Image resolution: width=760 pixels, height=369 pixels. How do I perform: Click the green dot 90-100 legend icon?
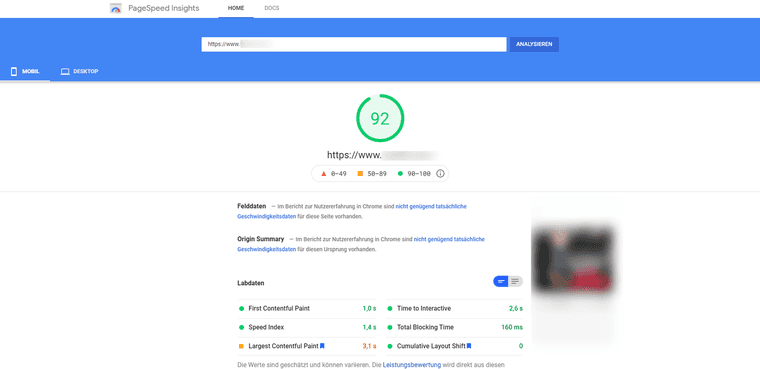click(400, 174)
